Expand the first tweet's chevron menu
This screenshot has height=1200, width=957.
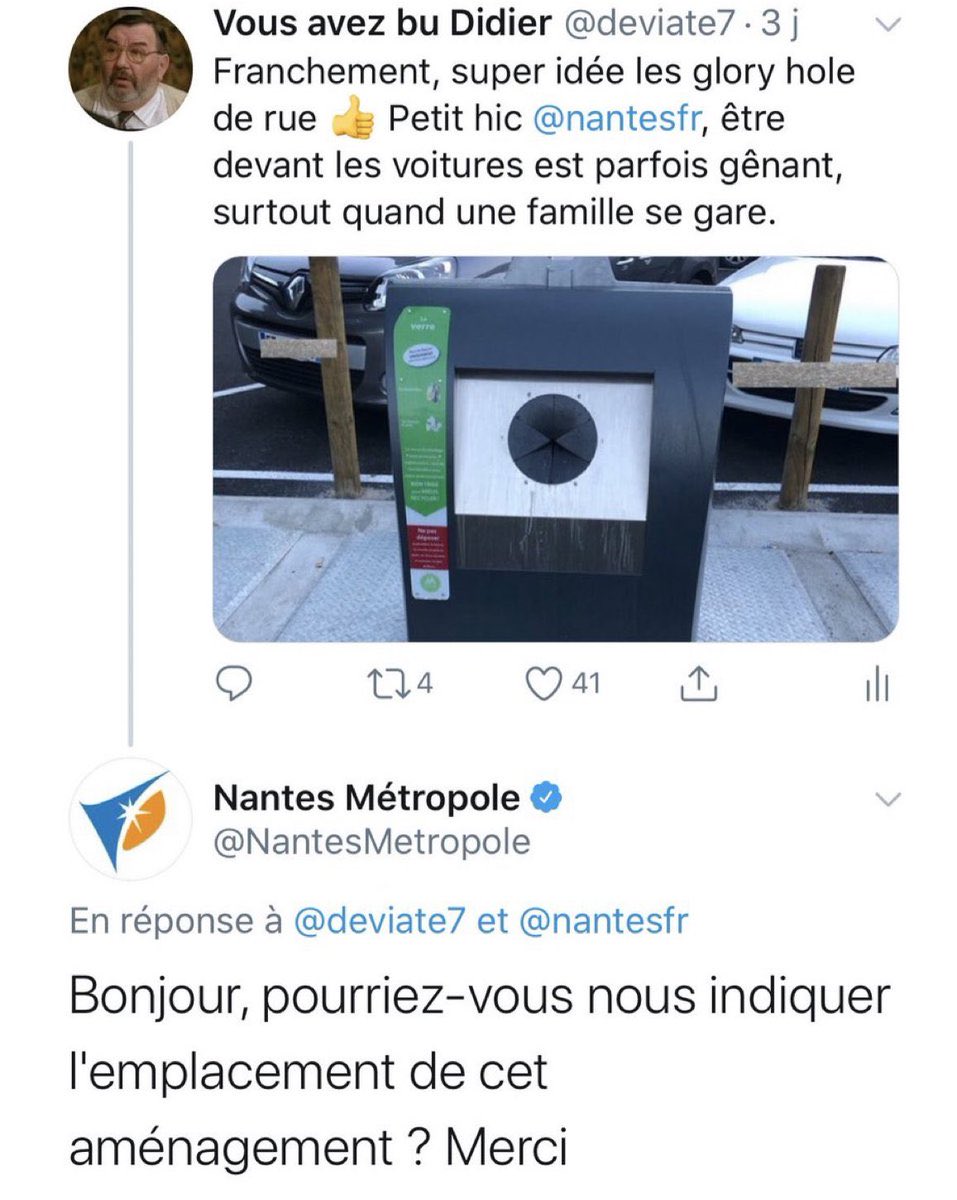(x=886, y=25)
